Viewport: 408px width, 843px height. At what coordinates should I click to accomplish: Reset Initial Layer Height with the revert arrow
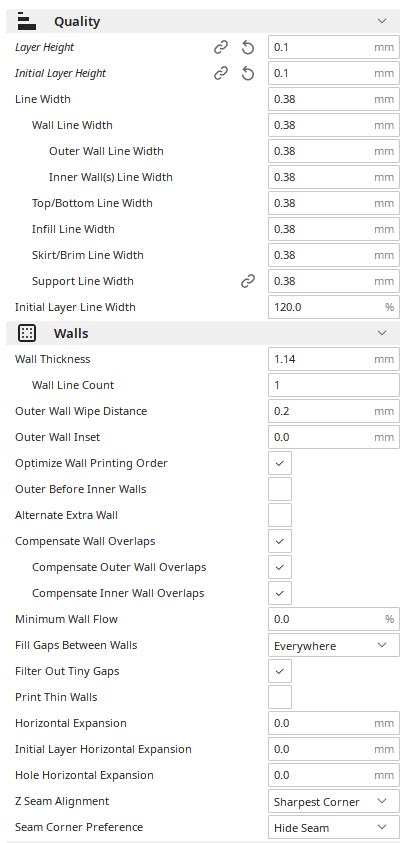tap(247, 73)
